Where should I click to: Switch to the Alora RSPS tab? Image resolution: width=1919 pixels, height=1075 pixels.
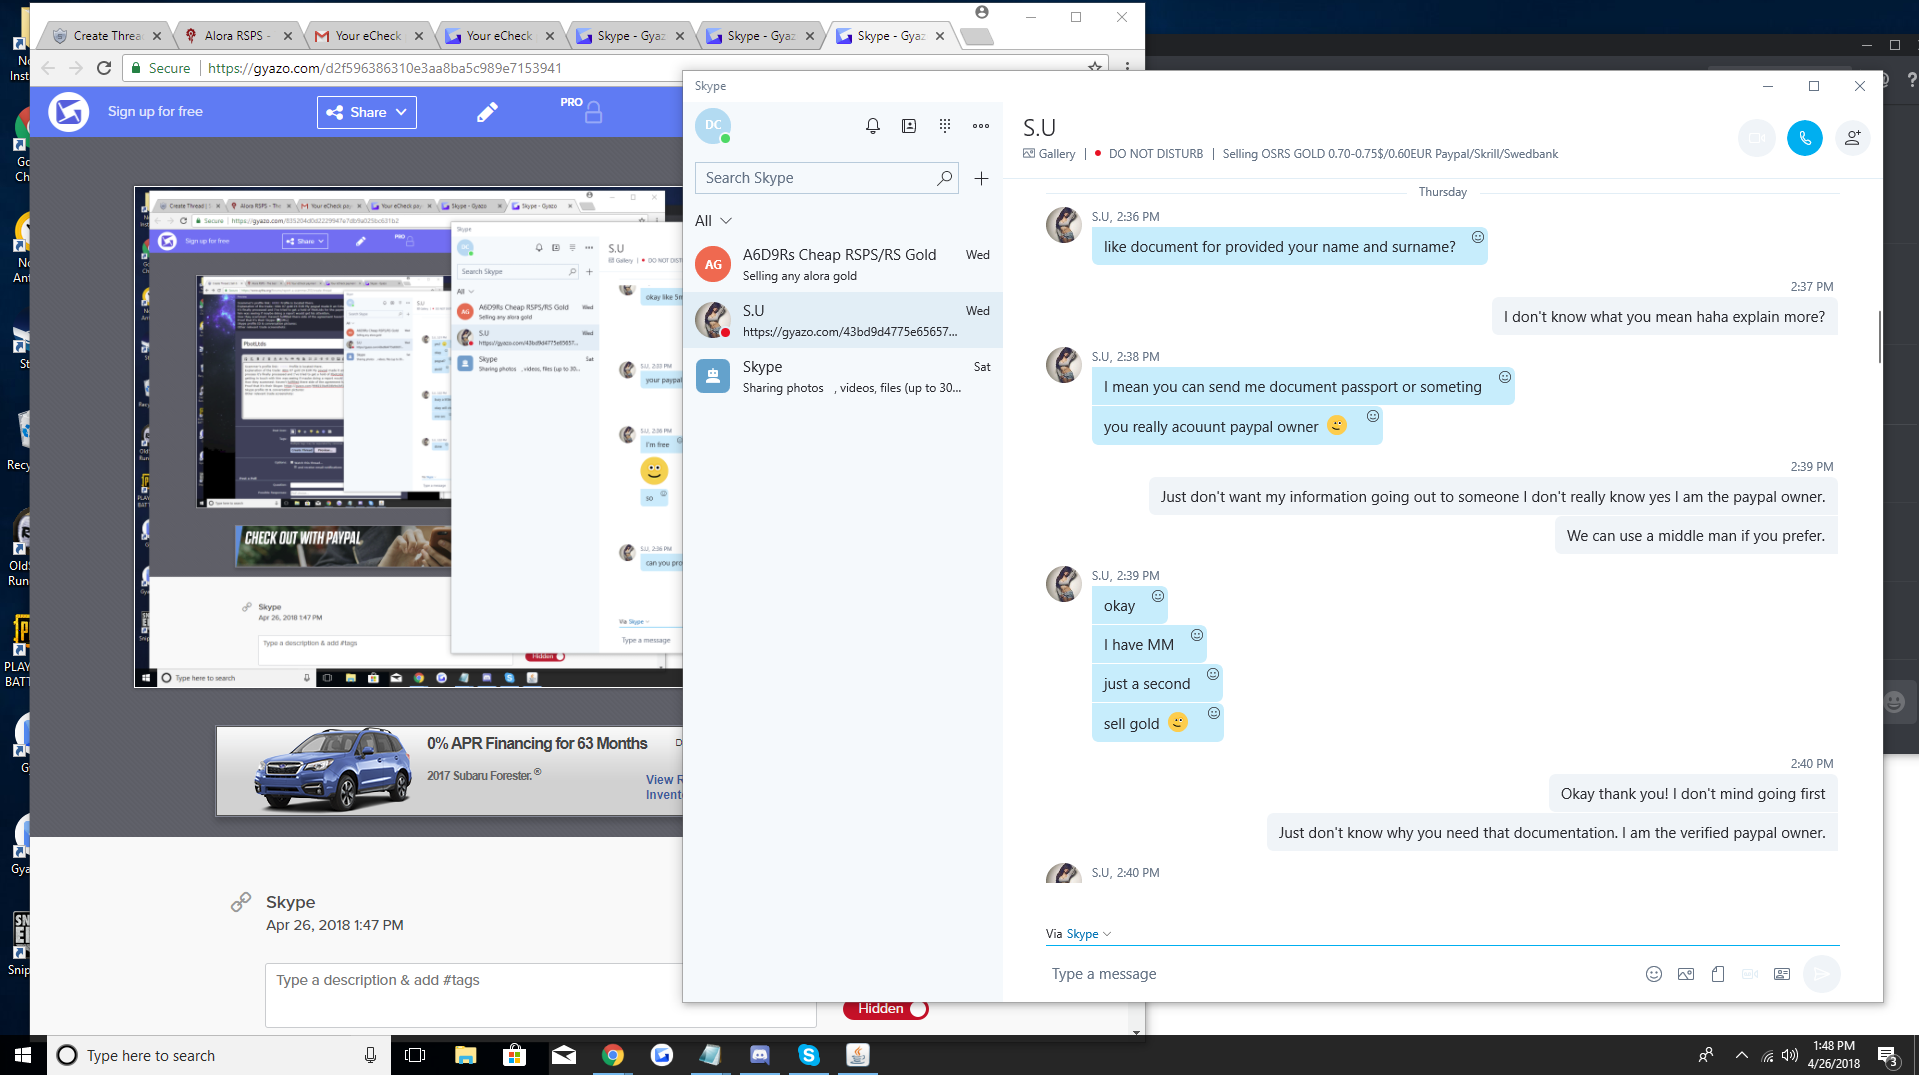[239, 36]
